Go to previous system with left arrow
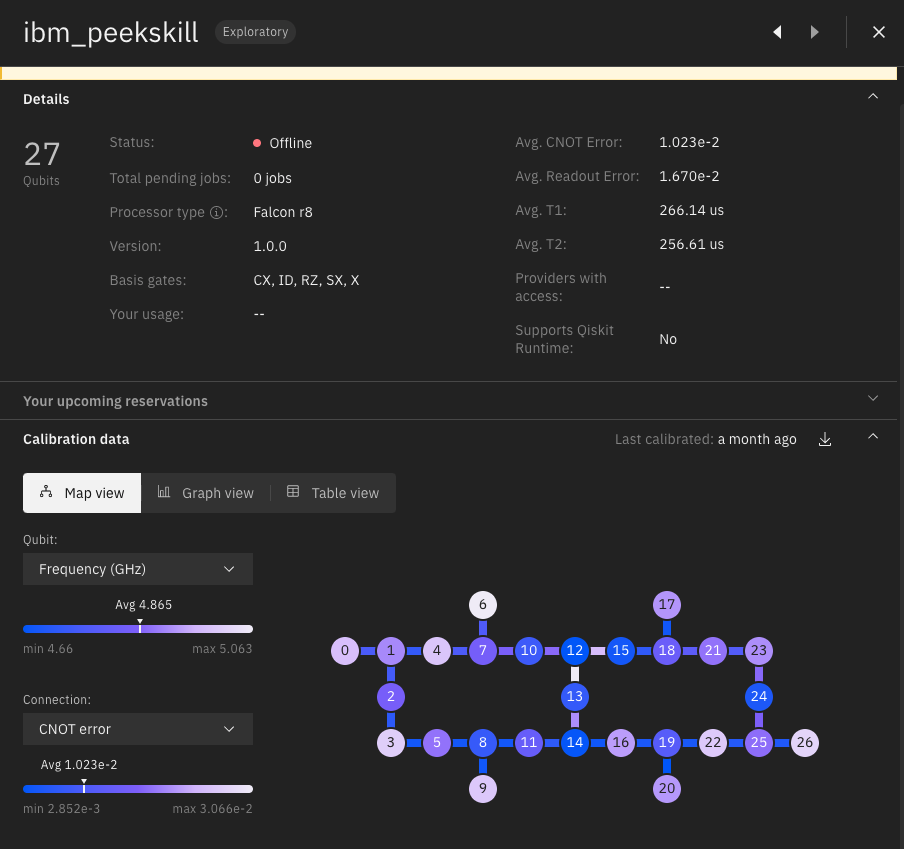The height and width of the screenshot is (849, 904). [777, 32]
